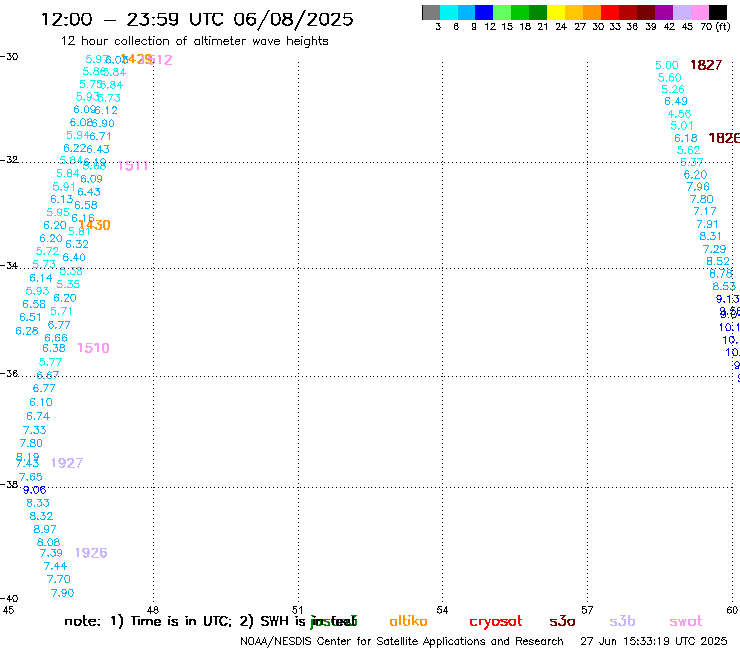Select the wave height value '7.44'
The width and height of the screenshot is (740, 650).
point(55,566)
